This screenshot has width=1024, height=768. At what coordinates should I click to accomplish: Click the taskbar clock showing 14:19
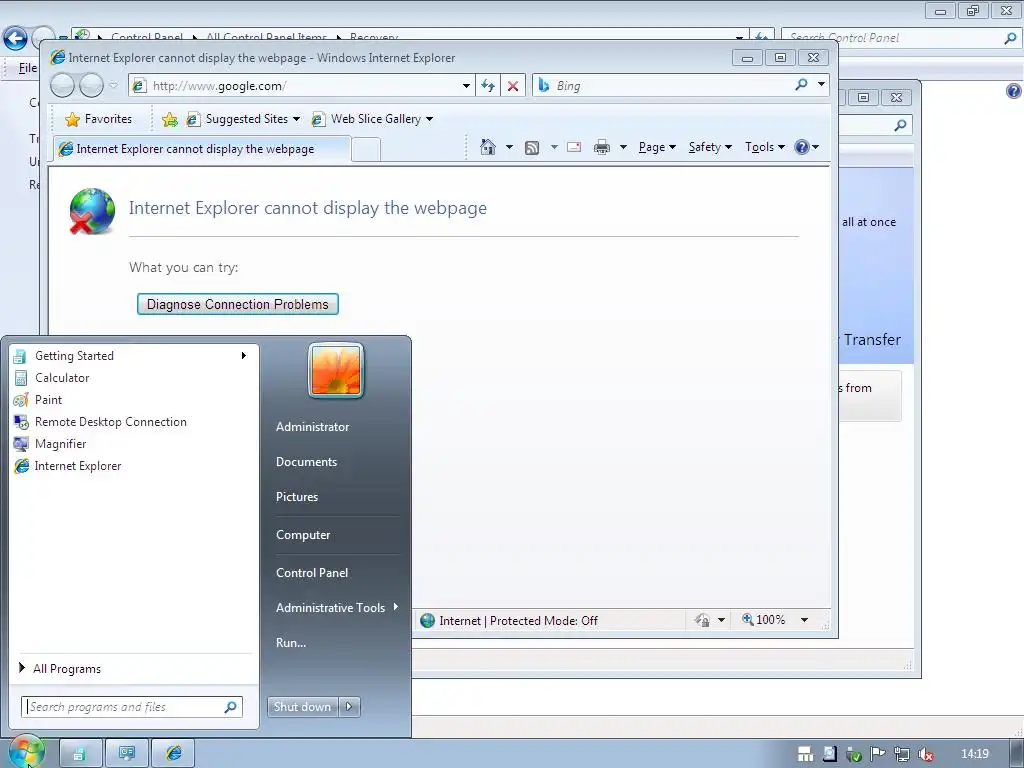pos(974,754)
